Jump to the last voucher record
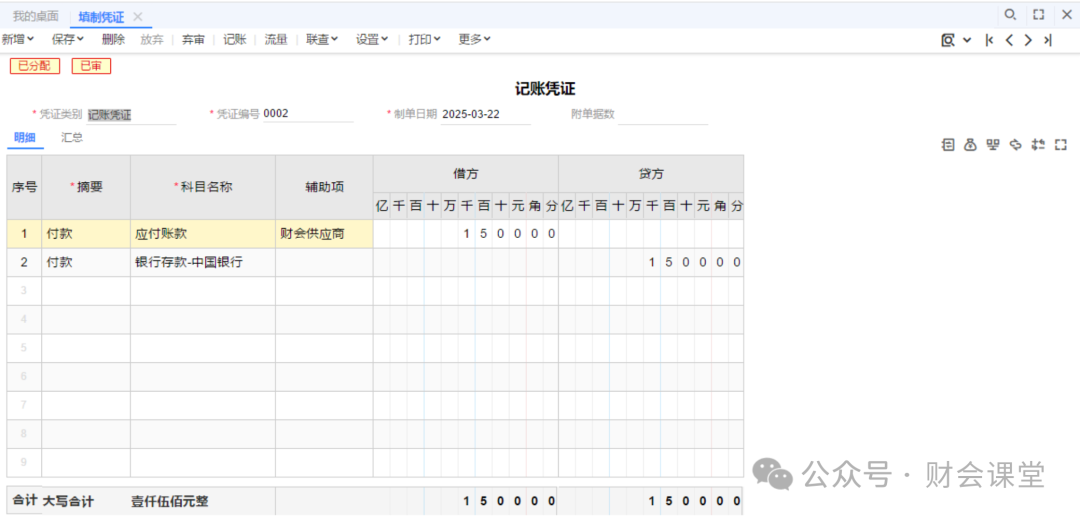 click(1047, 40)
